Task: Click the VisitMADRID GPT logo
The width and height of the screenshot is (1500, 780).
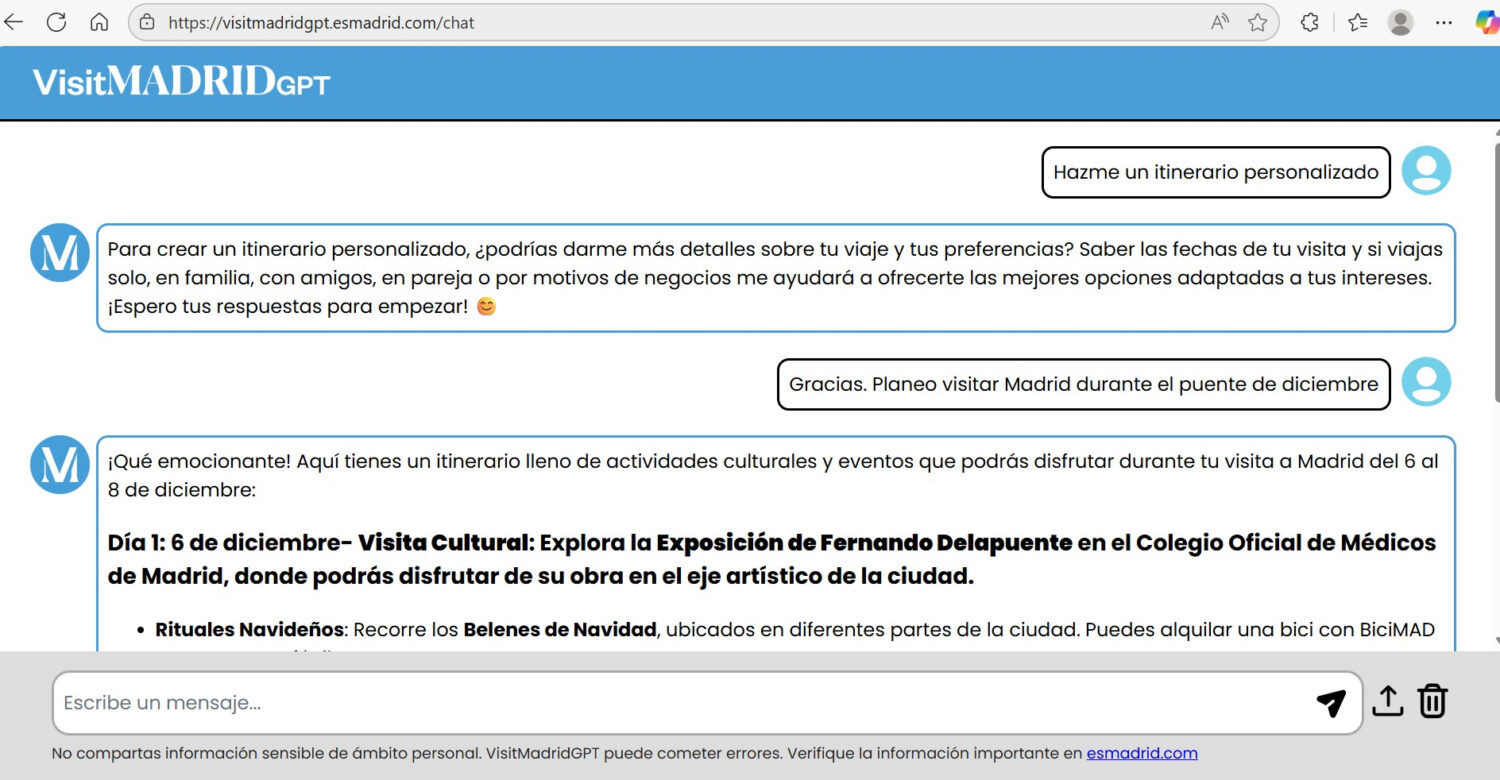Action: pos(181,82)
